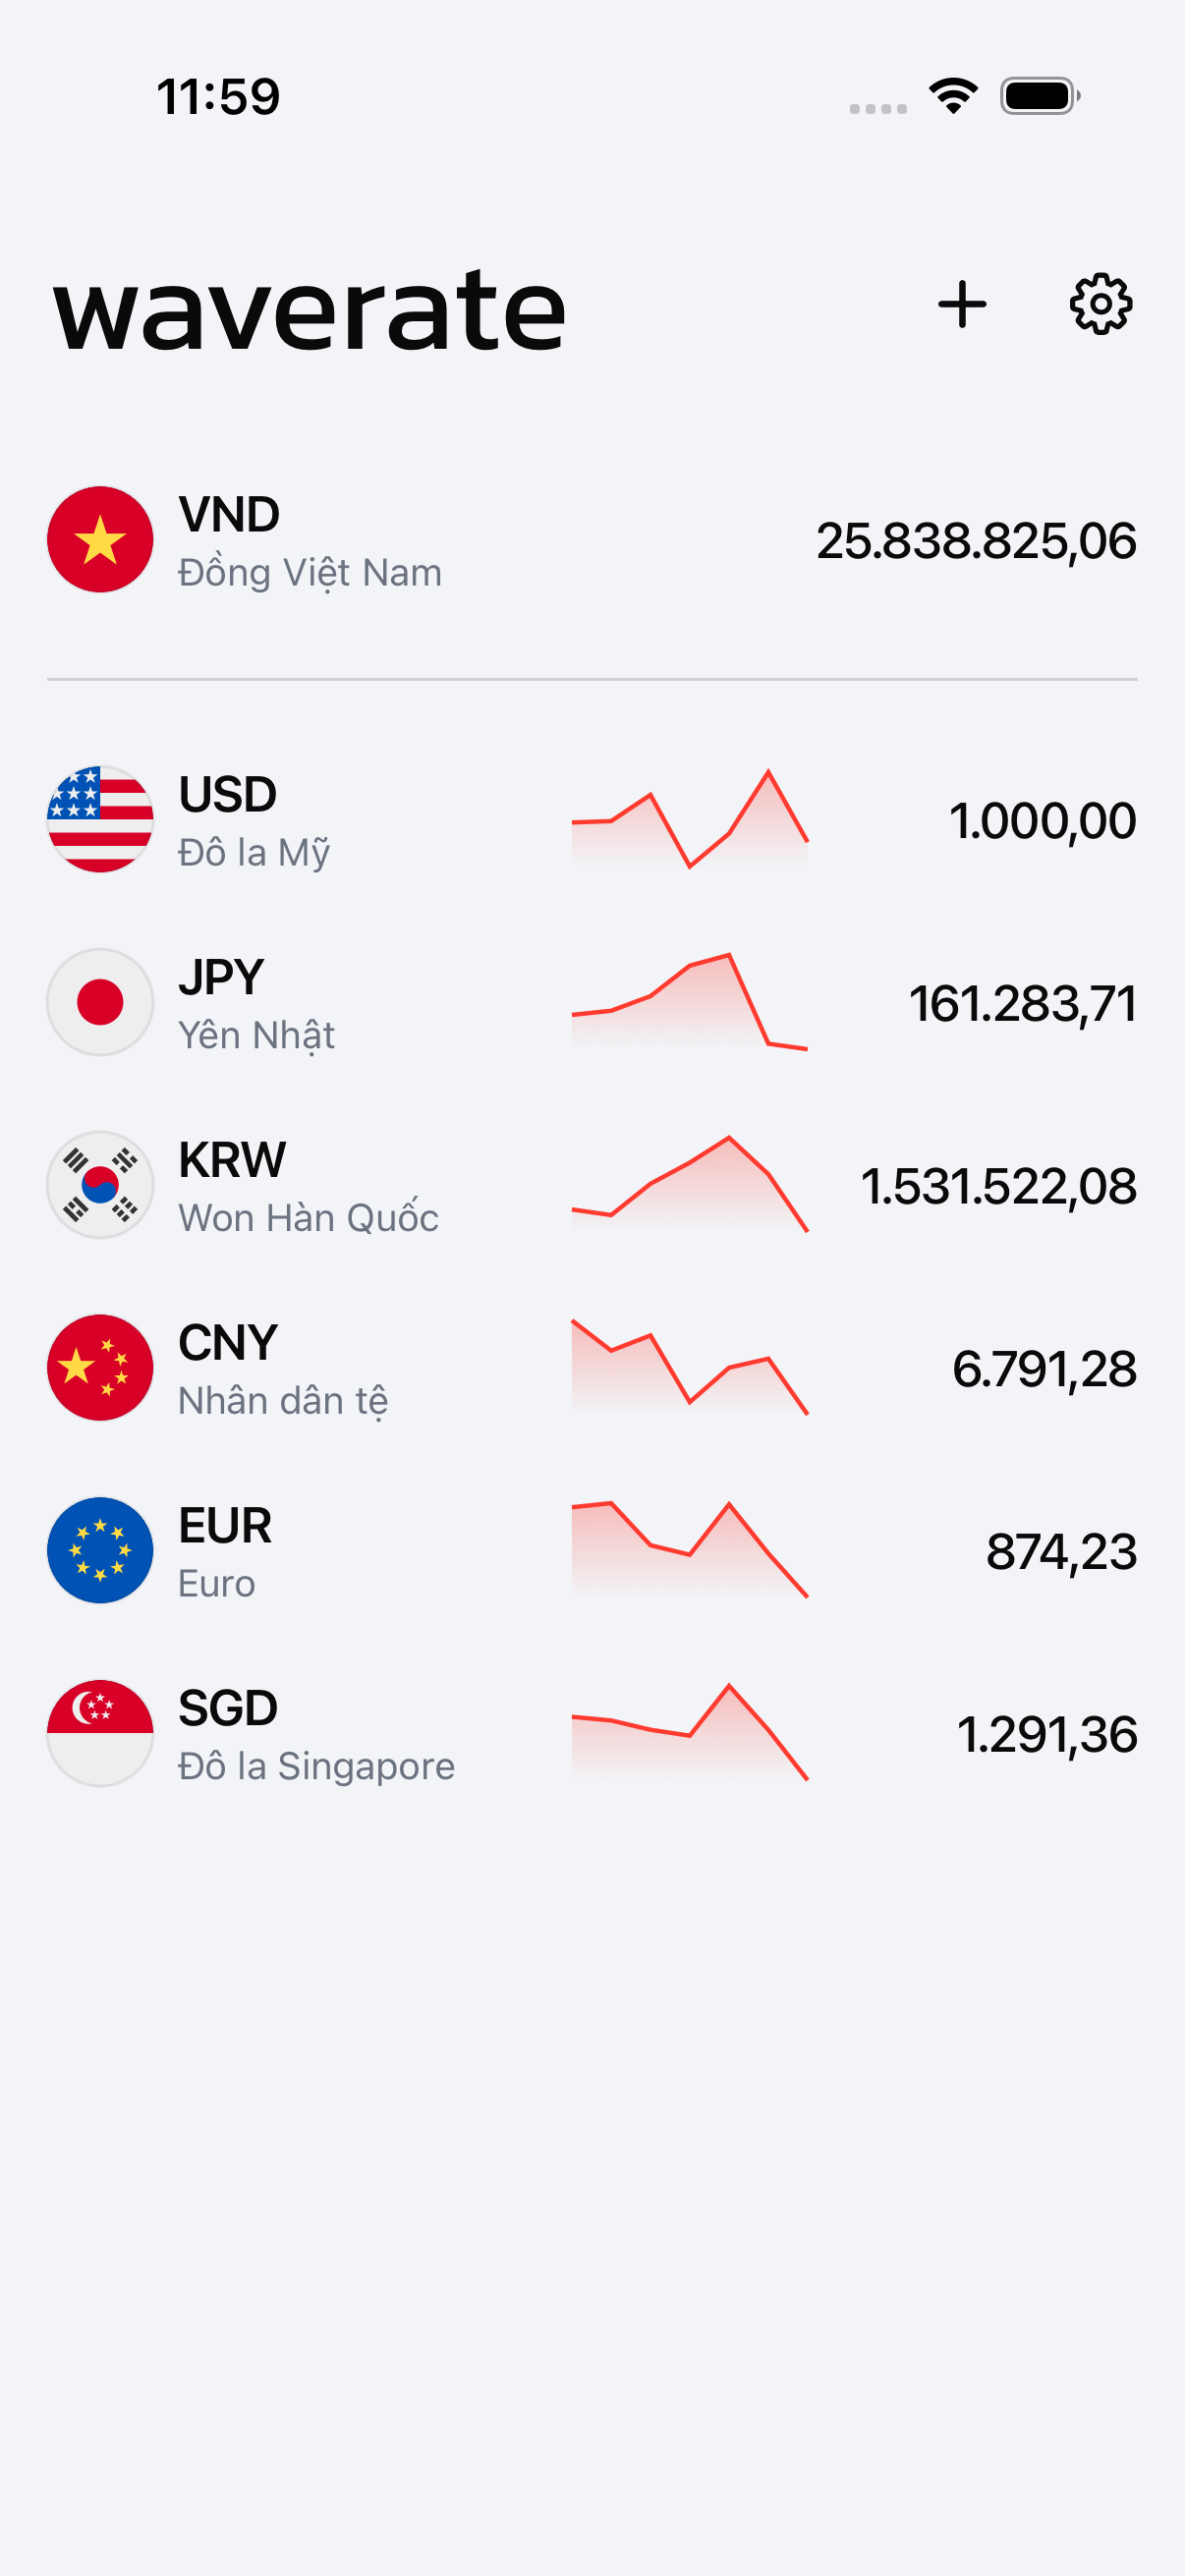Open the JPY trend sparkline chart
1185x2576 pixels.
[x=690, y=1002]
